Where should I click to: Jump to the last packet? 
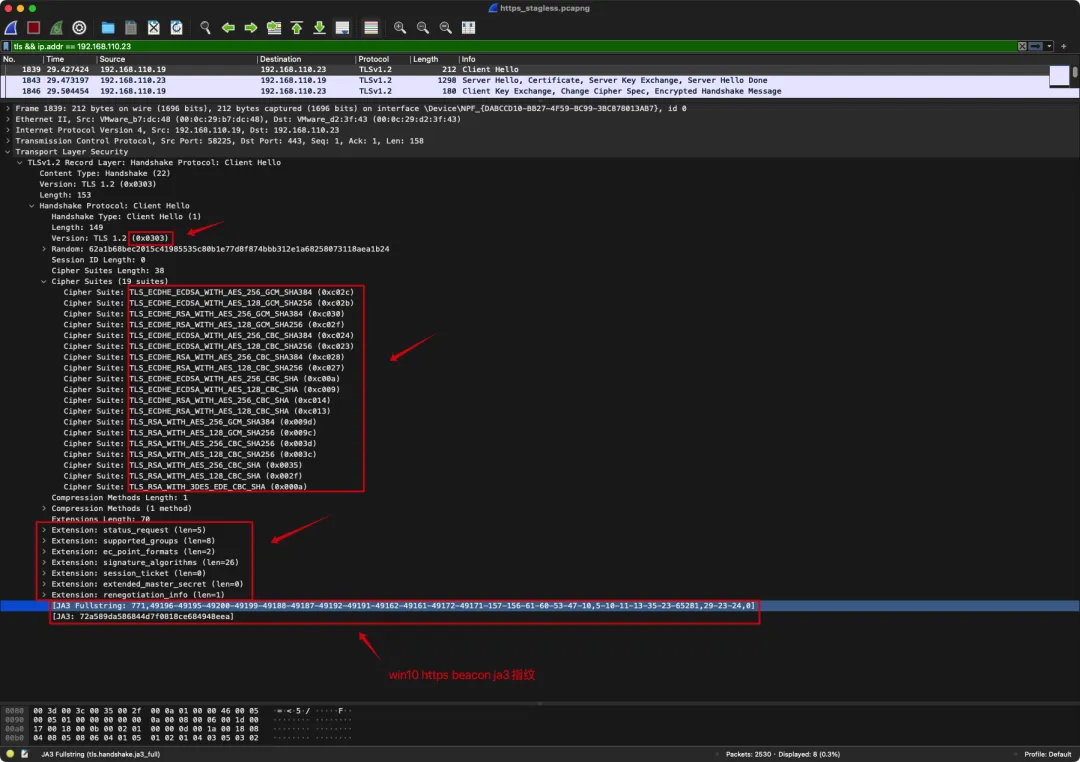320,28
